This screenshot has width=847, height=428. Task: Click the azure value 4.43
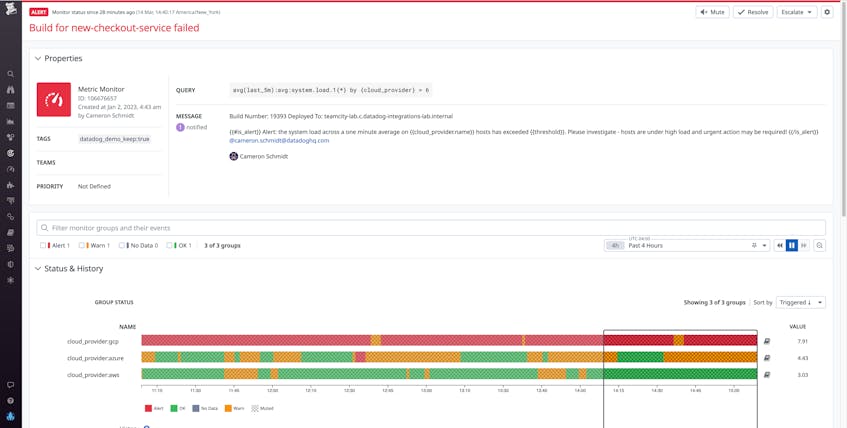(x=802, y=358)
